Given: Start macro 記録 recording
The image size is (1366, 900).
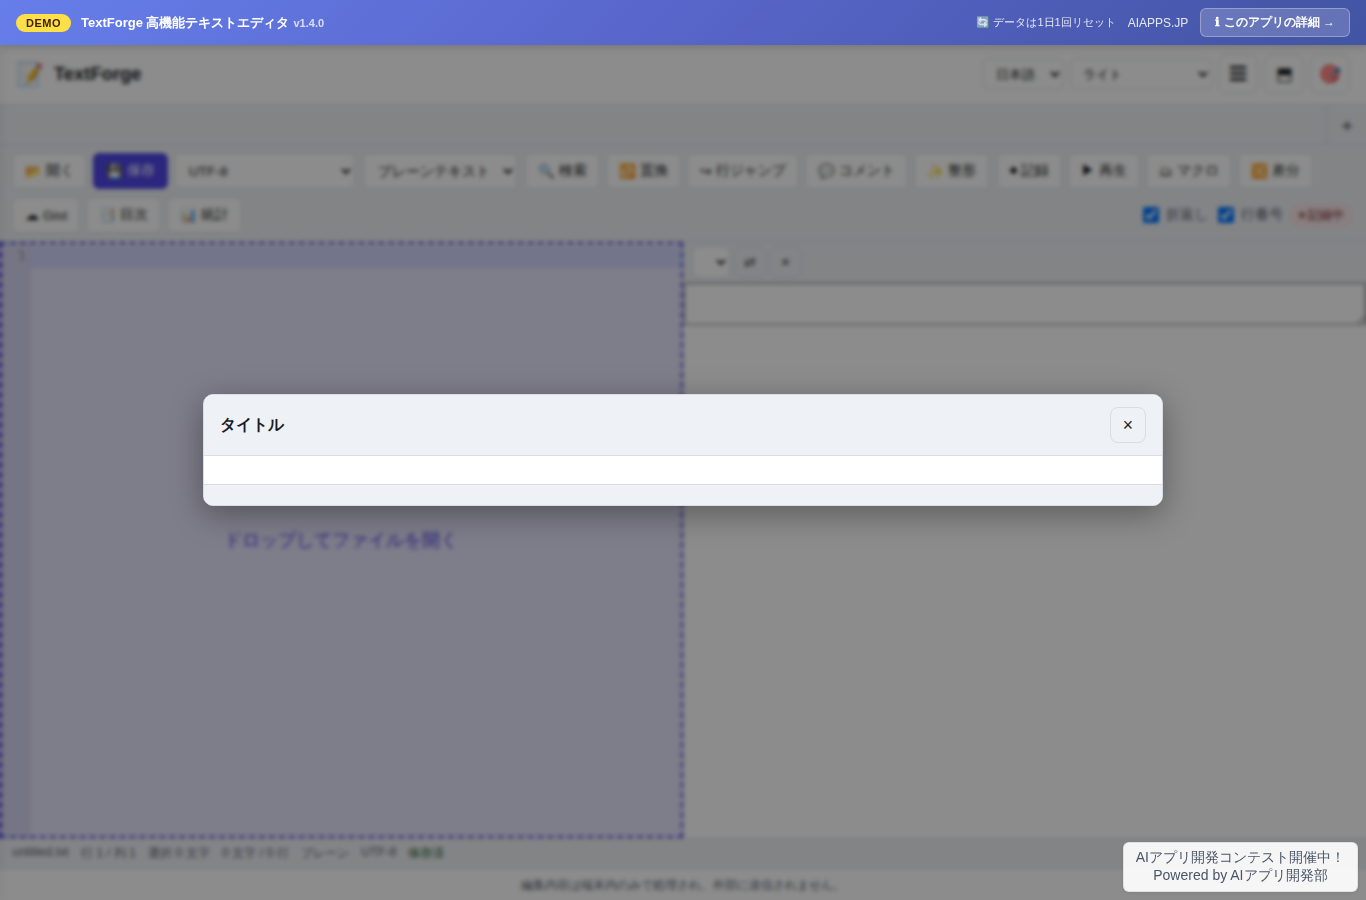Looking at the screenshot, I should click(x=1028, y=171).
